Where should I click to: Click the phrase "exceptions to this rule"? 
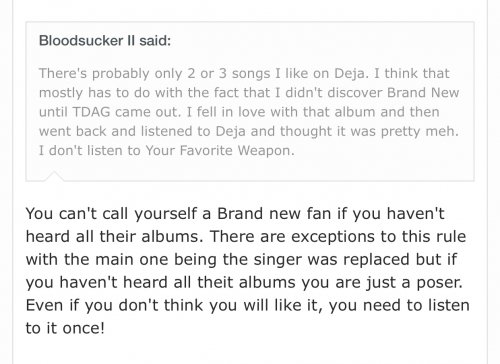point(378,237)
